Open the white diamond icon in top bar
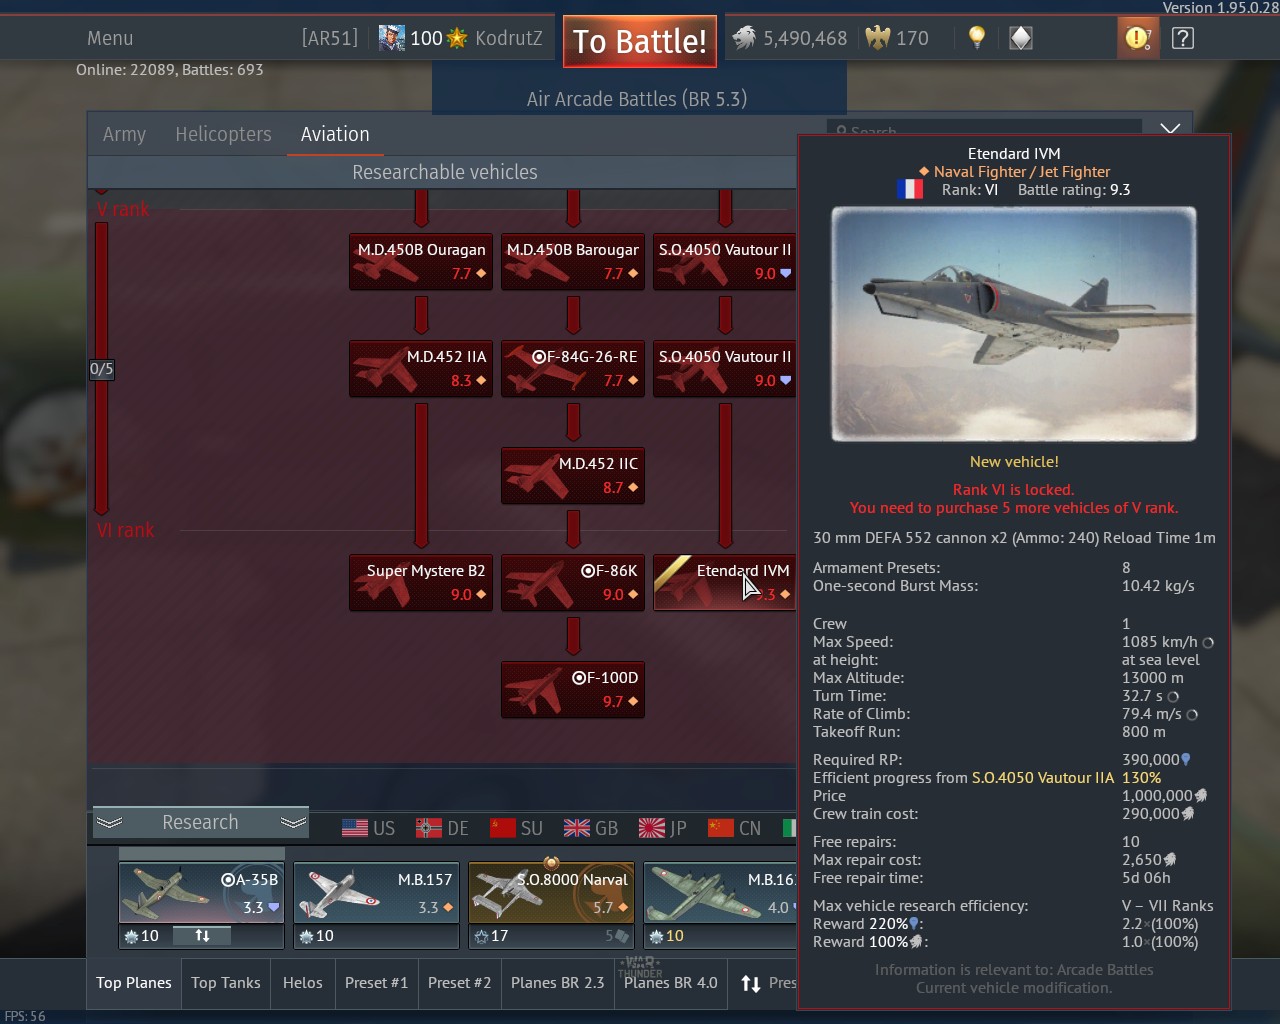Screen dimensions: 1280x1024 point(1021,38)
